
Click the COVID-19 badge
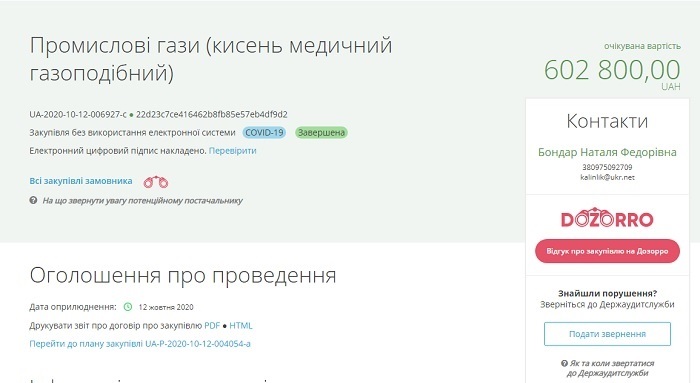264,133
